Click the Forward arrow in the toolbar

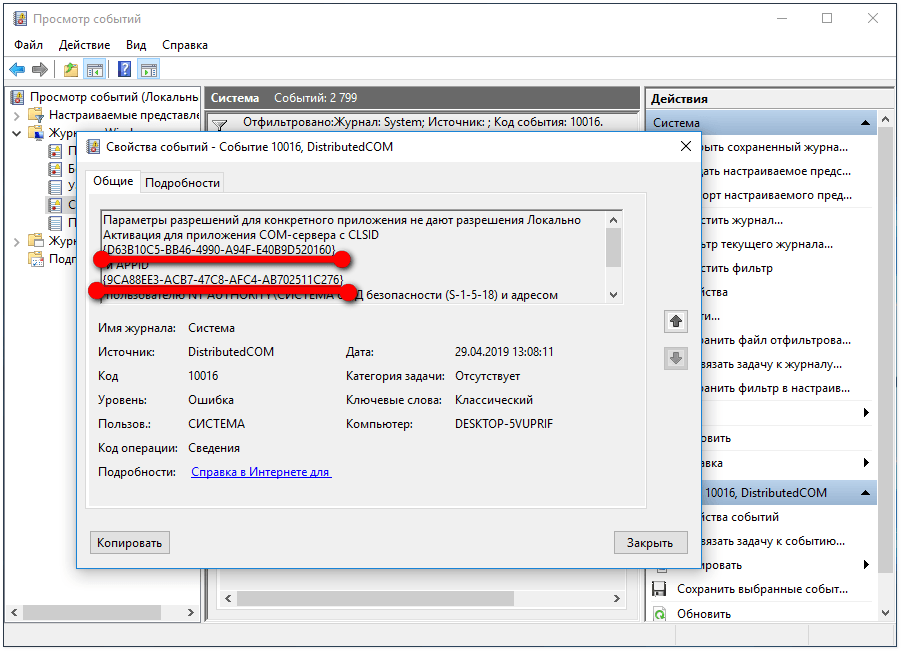(40, 70)
